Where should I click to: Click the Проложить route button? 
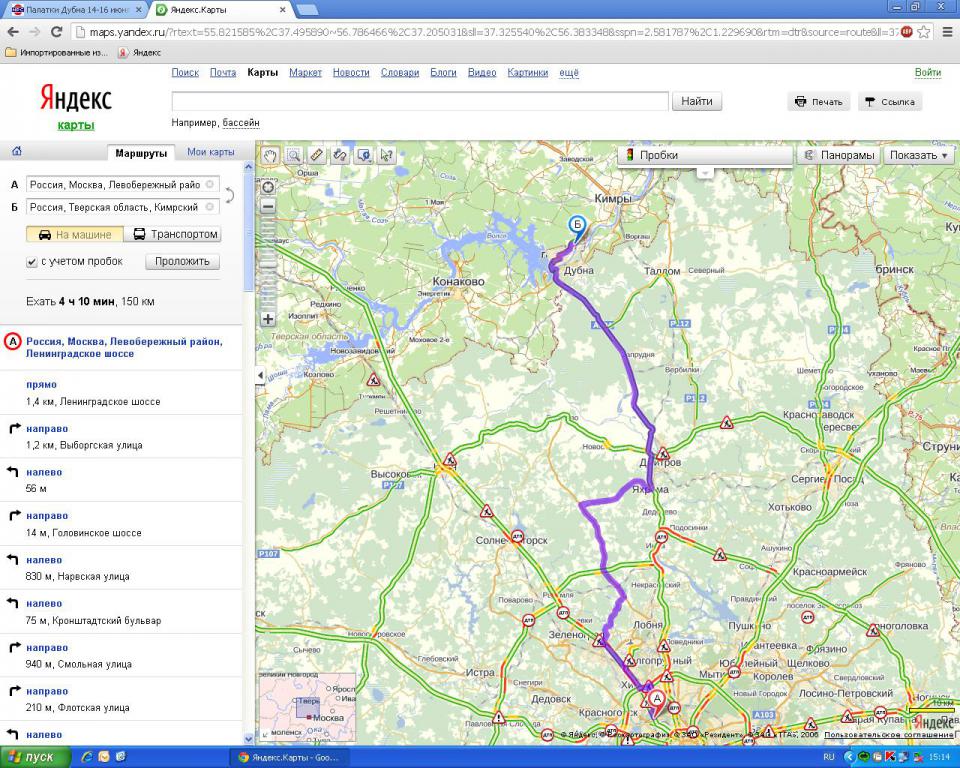(x=182, y=262)
